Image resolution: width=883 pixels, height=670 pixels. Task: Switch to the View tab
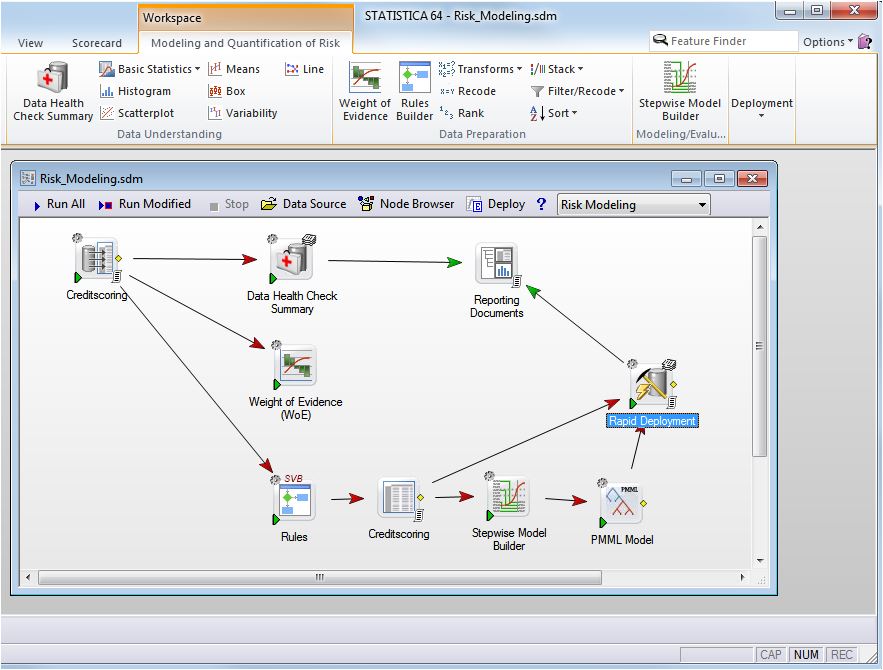(x=30, y=43)
